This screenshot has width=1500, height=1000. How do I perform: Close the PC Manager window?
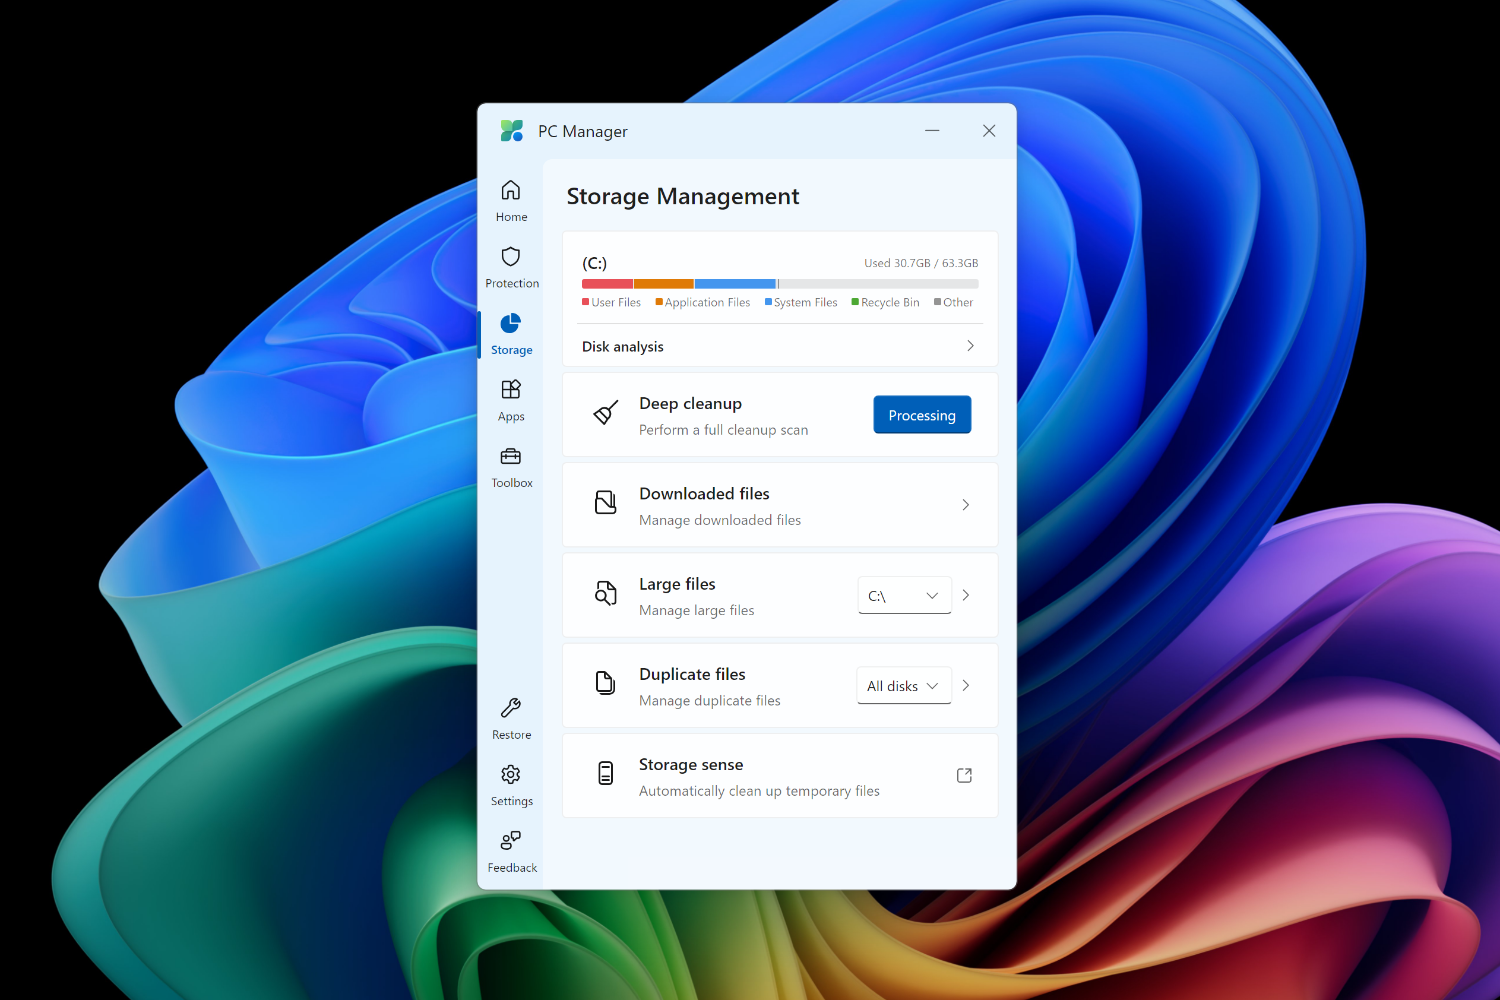pos(989,131)
